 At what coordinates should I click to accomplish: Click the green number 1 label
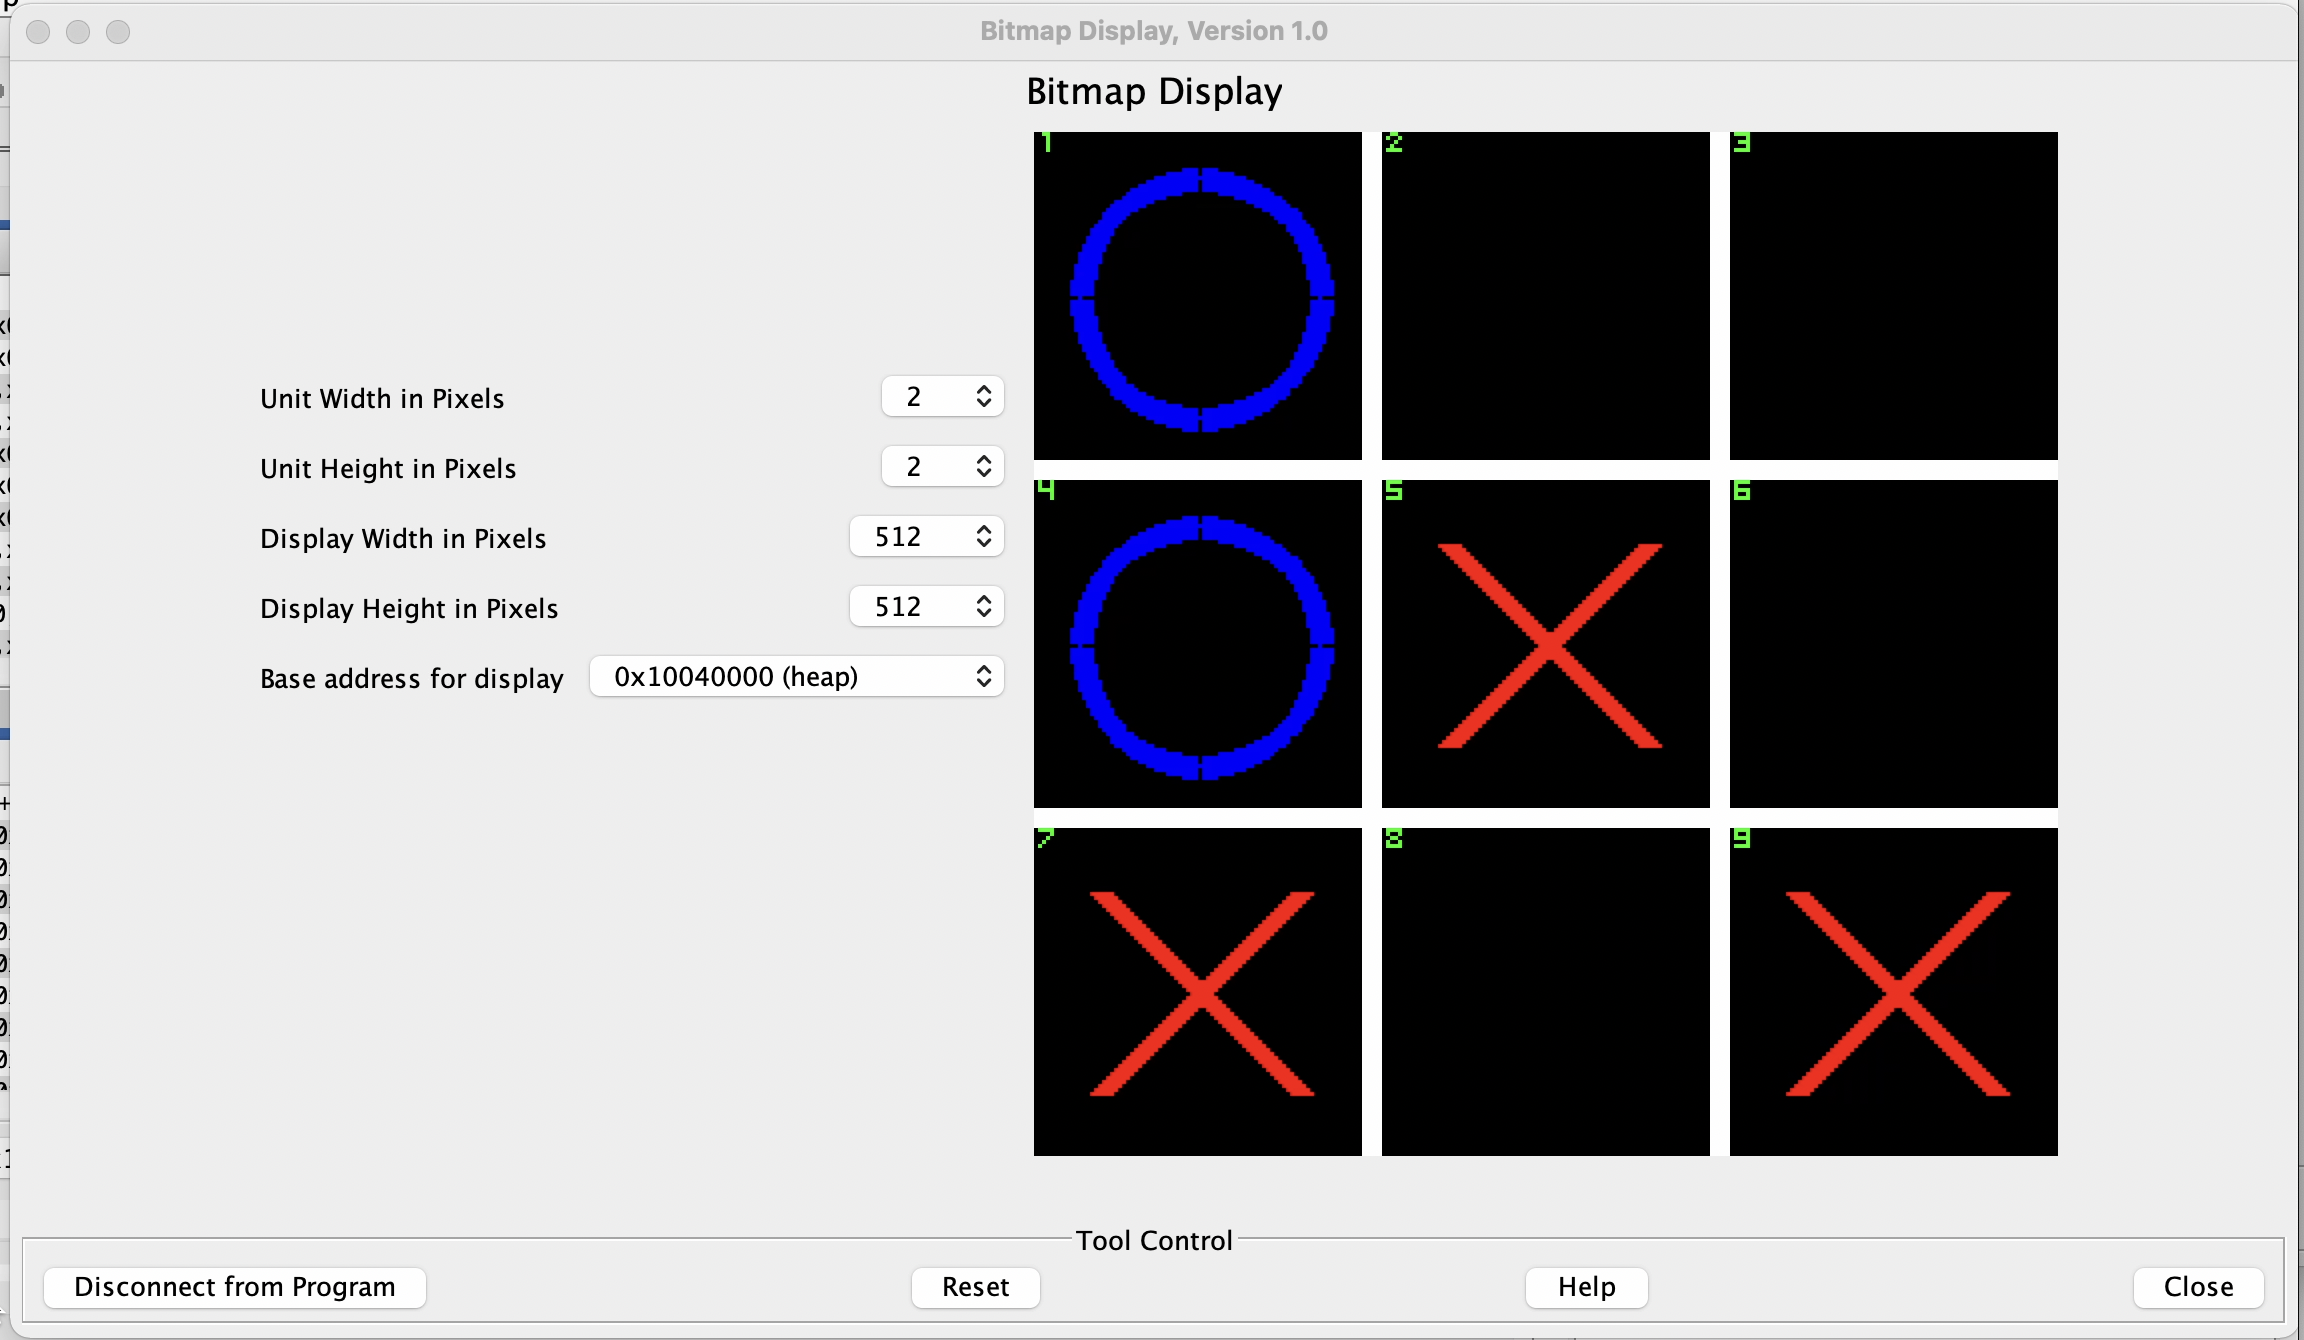click(x=1046, y=142)
